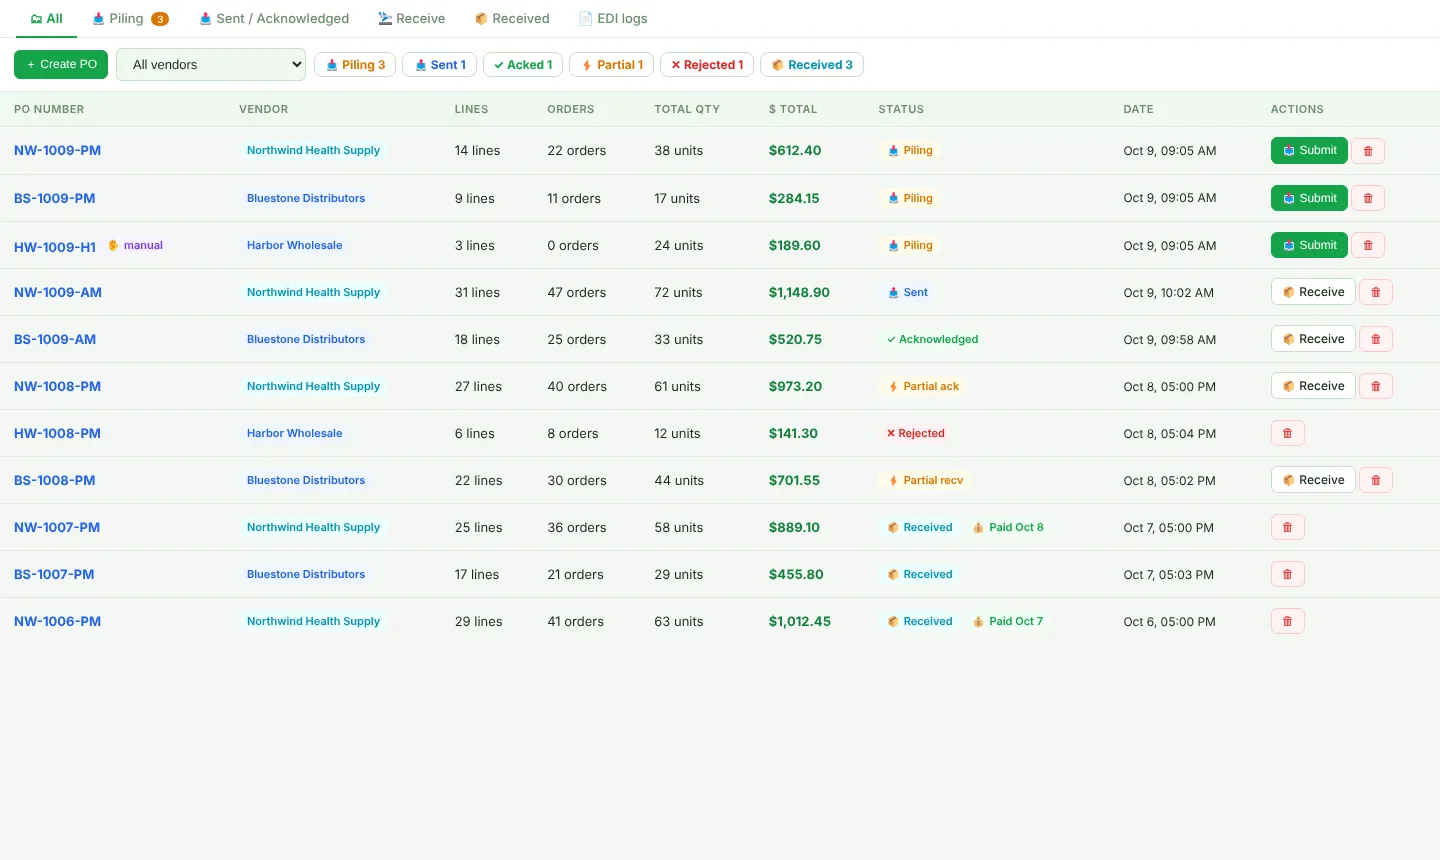Submit purchase order BS-1009-PM
Viewport: 1440px width, 860px height.
(1309, 198)
